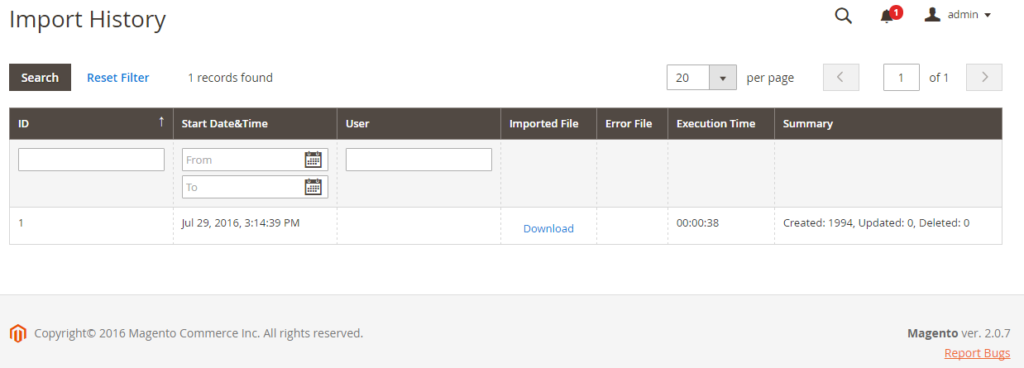The width and height of the screenshot is (1024, 368).
Task: Sort by User column header
Action: (x=357, y=123)
